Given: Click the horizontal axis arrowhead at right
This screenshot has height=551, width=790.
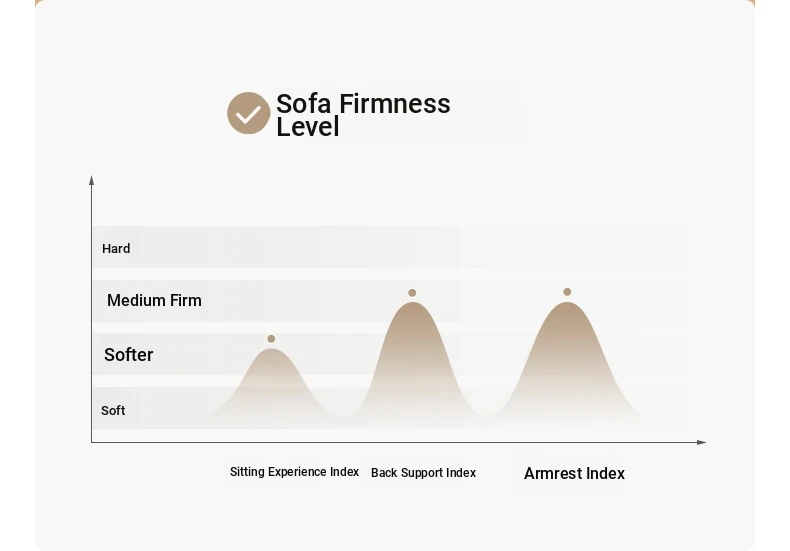Looking at the screenshot, I should [701, 442].
